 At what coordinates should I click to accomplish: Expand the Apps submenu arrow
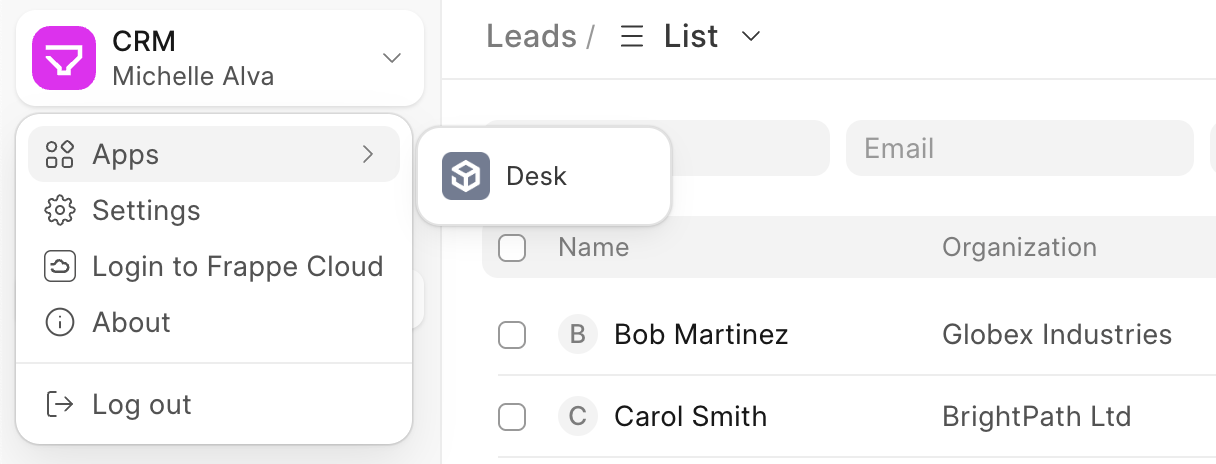click(368, 154)
